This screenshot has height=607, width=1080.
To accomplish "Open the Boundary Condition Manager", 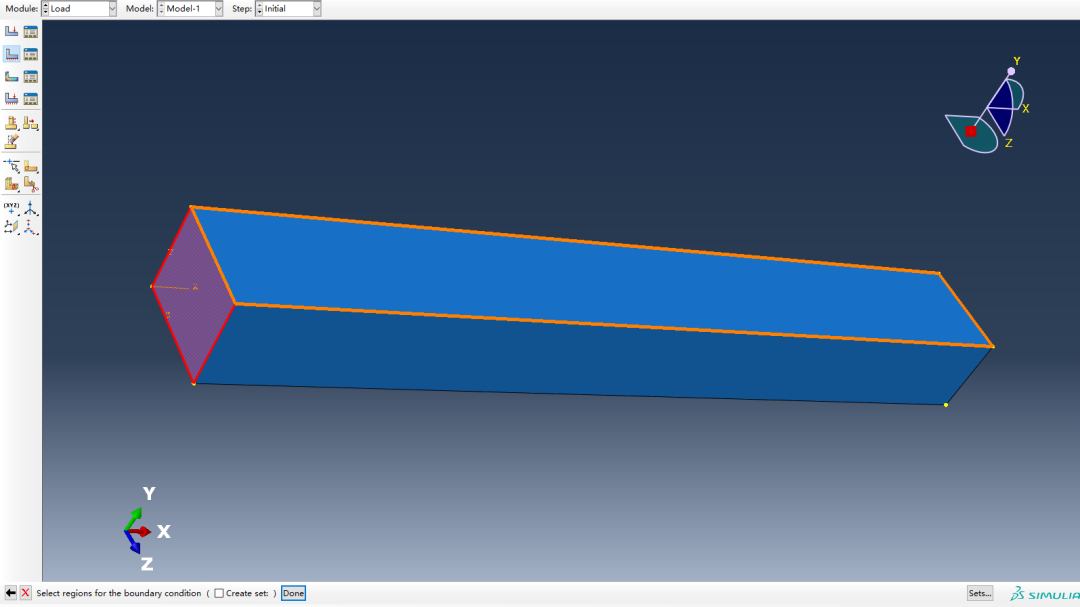I will [30, 54].
